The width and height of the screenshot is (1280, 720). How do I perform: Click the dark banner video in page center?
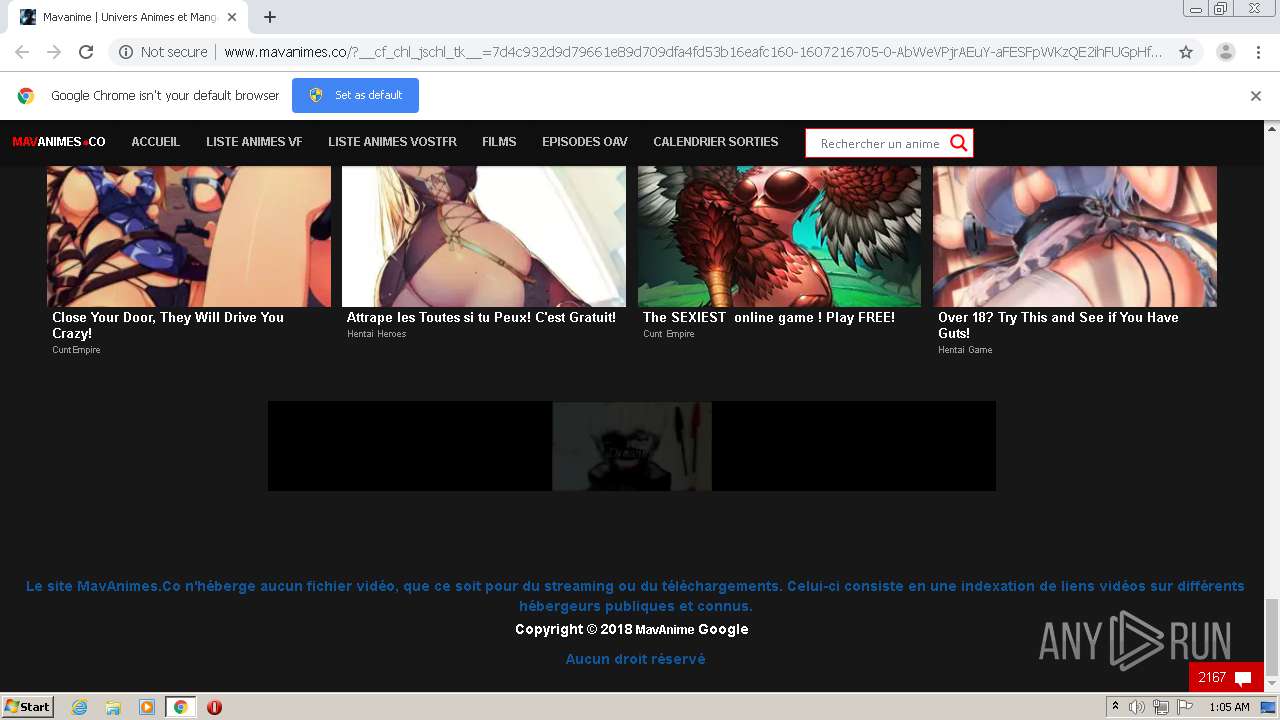631,446
